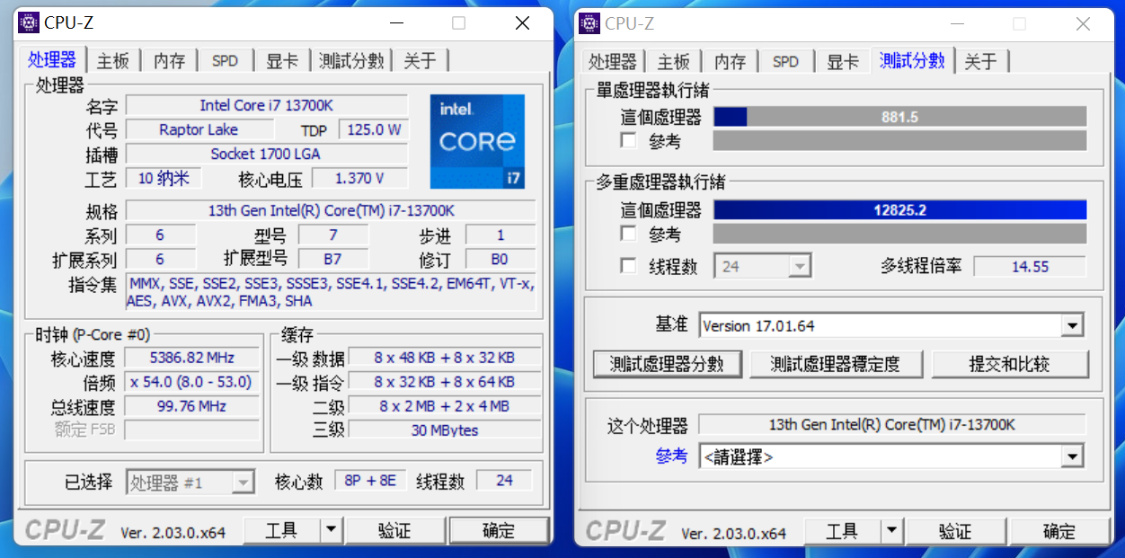The height and width of the screenshot is (558, 1125).
Task: Switch to the 主板 tab in left window
Action: point(113,61)
